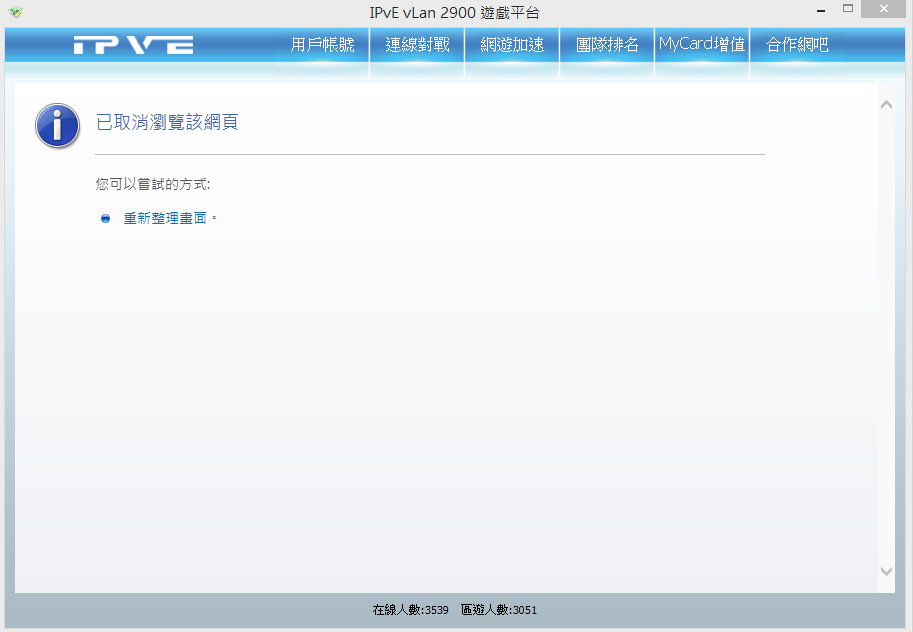This screenshot has width=913, height=632.
Task: Click the 在線人數:3539 status text
Action: pos(411,610)
